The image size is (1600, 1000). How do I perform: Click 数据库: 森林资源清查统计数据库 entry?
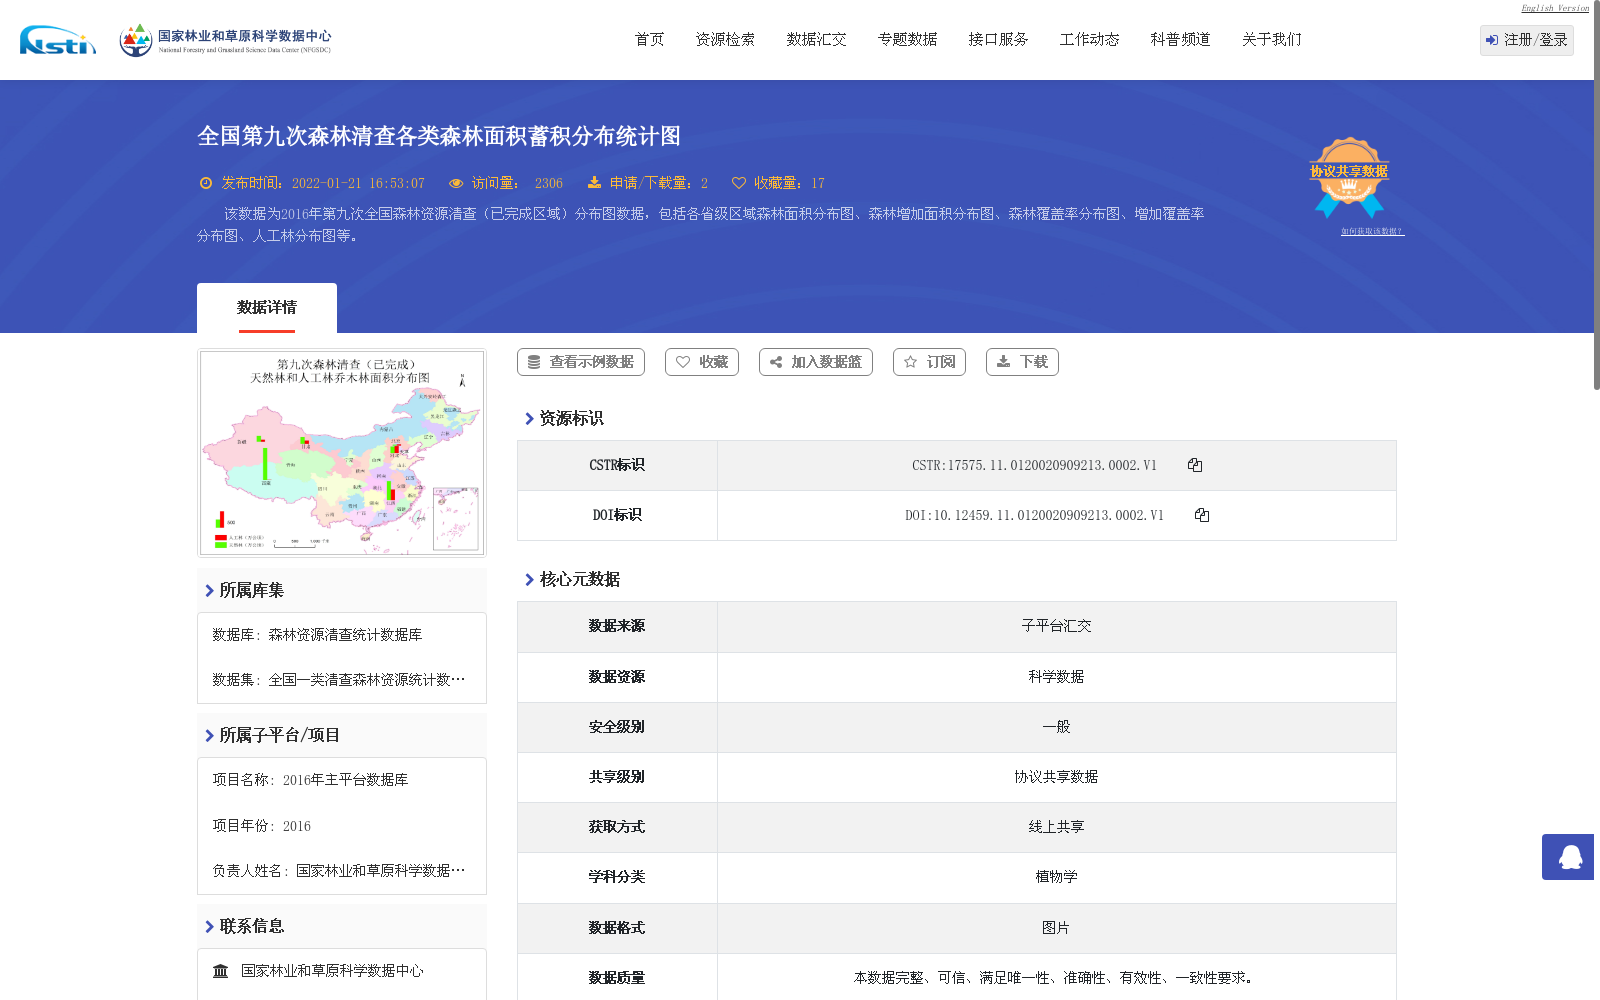[x=317, y=635]
